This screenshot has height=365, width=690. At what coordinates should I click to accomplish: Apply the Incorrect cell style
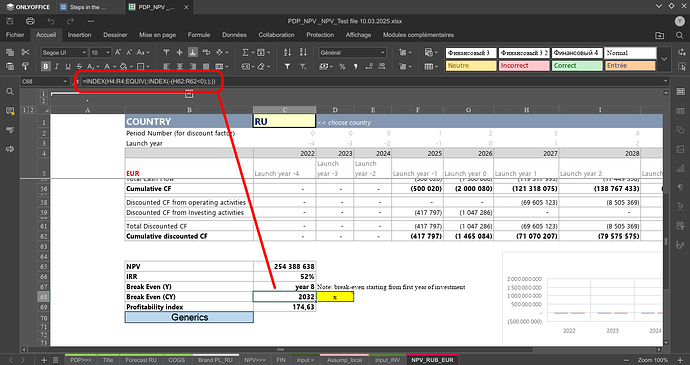tap(524, 66)
